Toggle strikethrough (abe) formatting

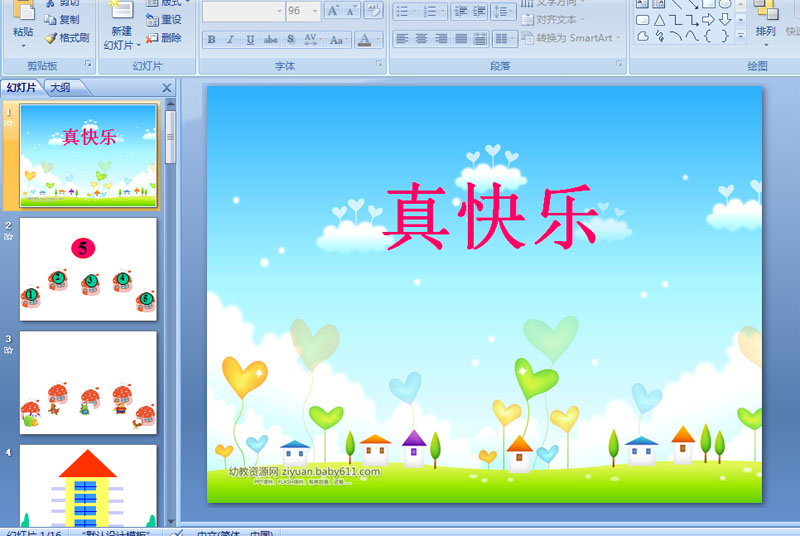pos(270,39)
